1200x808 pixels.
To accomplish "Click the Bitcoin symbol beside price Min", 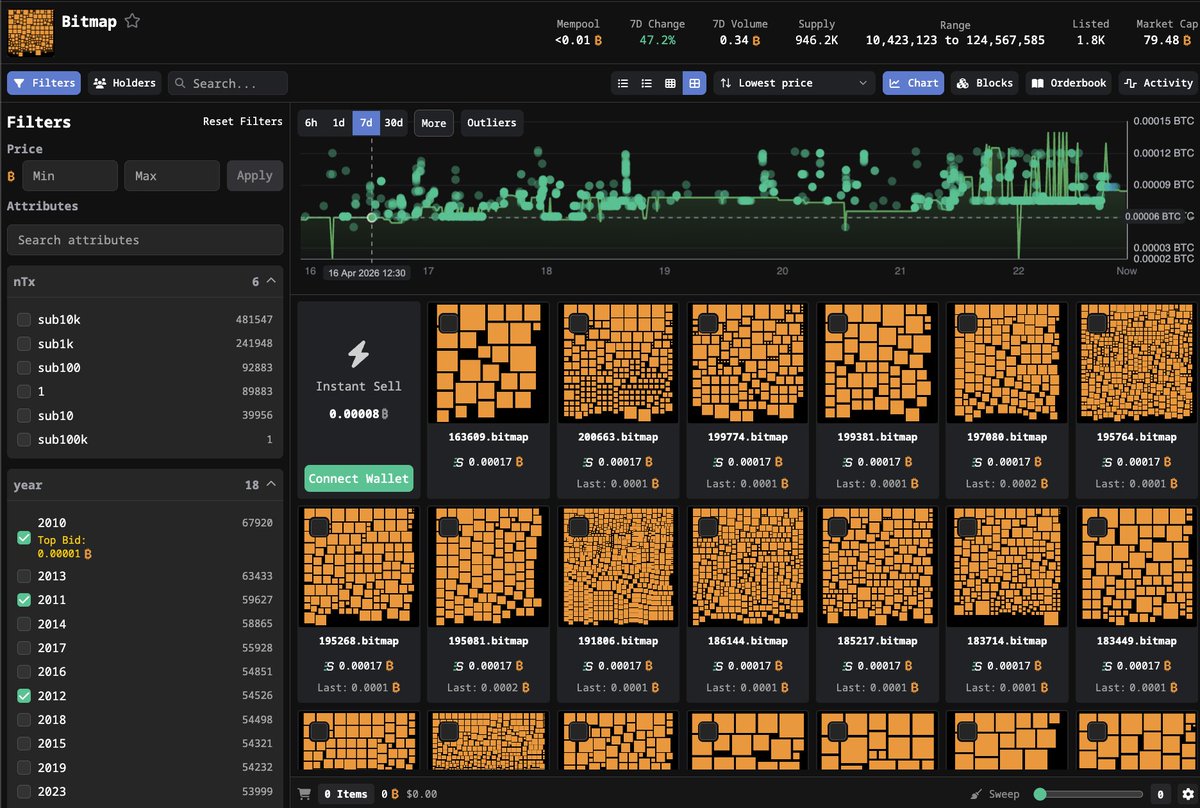I will 12,176.
